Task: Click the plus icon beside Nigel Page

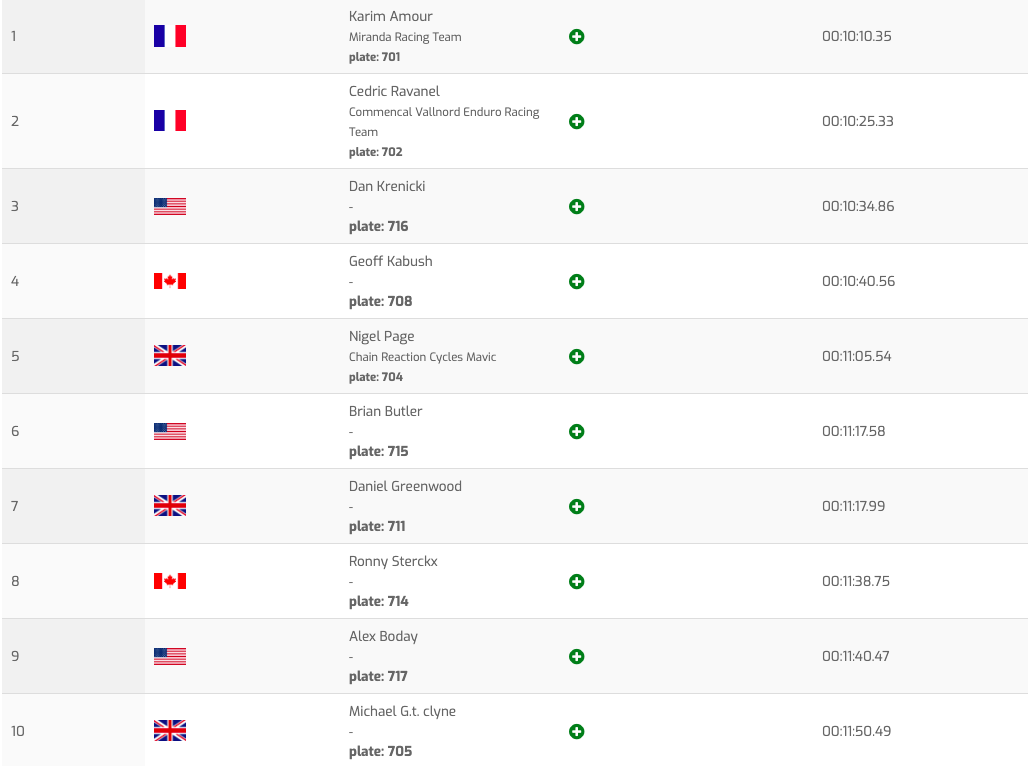Action: click(x=576, y=357)
